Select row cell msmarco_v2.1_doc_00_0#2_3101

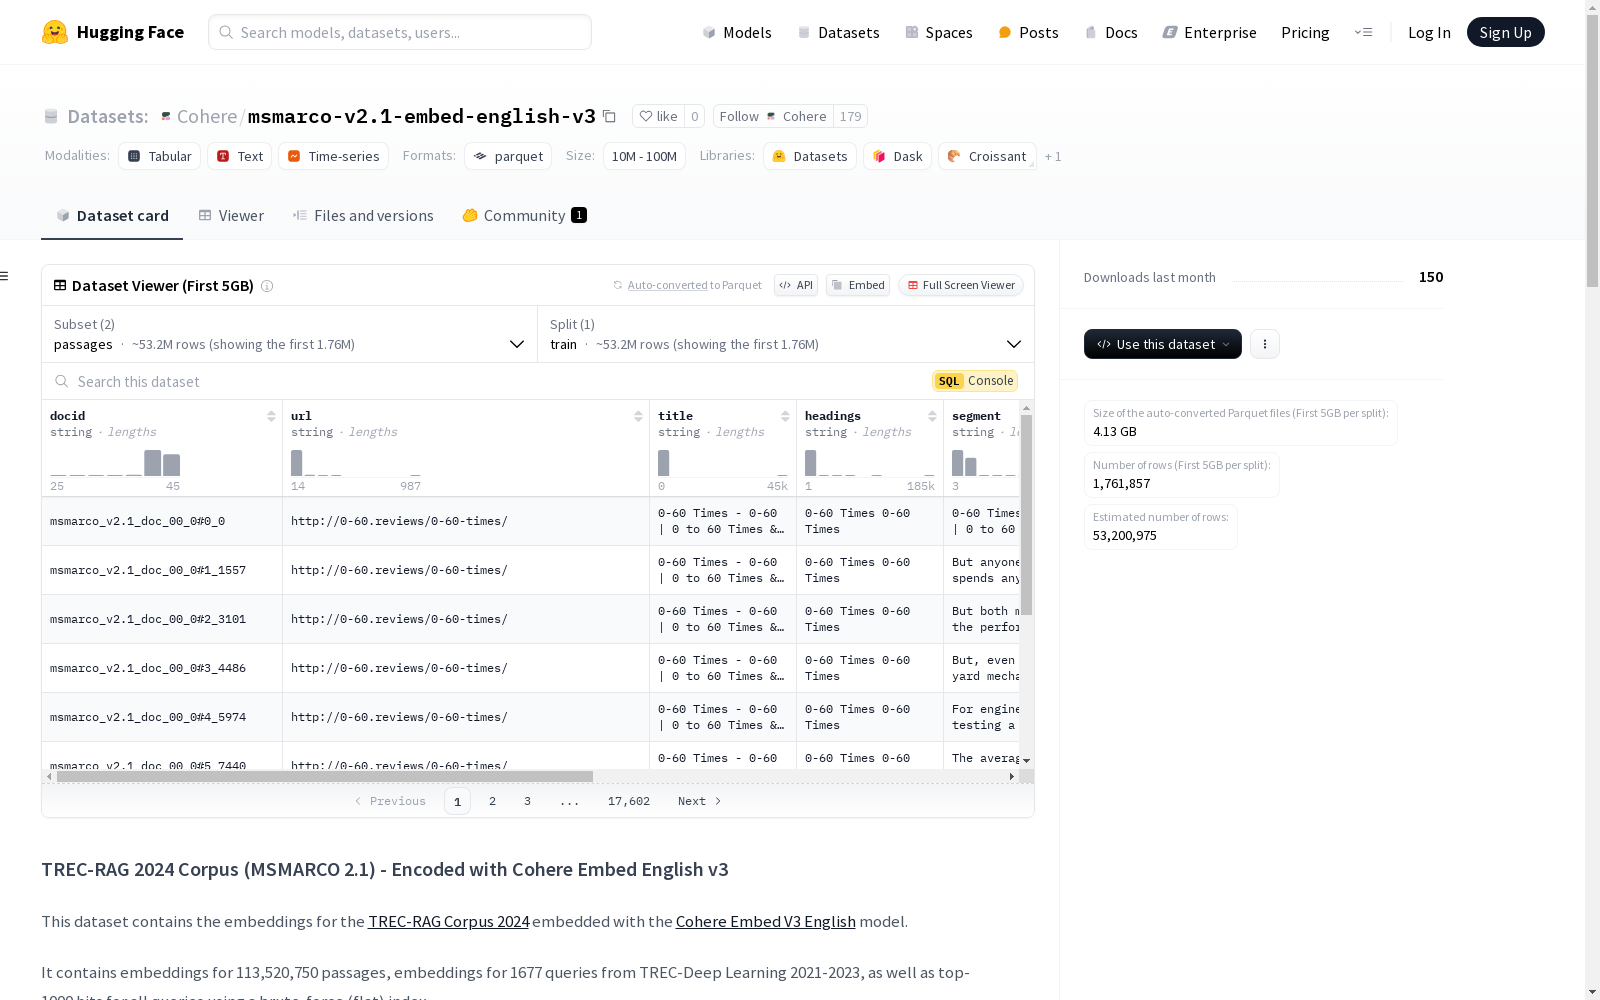click(162, 619)
